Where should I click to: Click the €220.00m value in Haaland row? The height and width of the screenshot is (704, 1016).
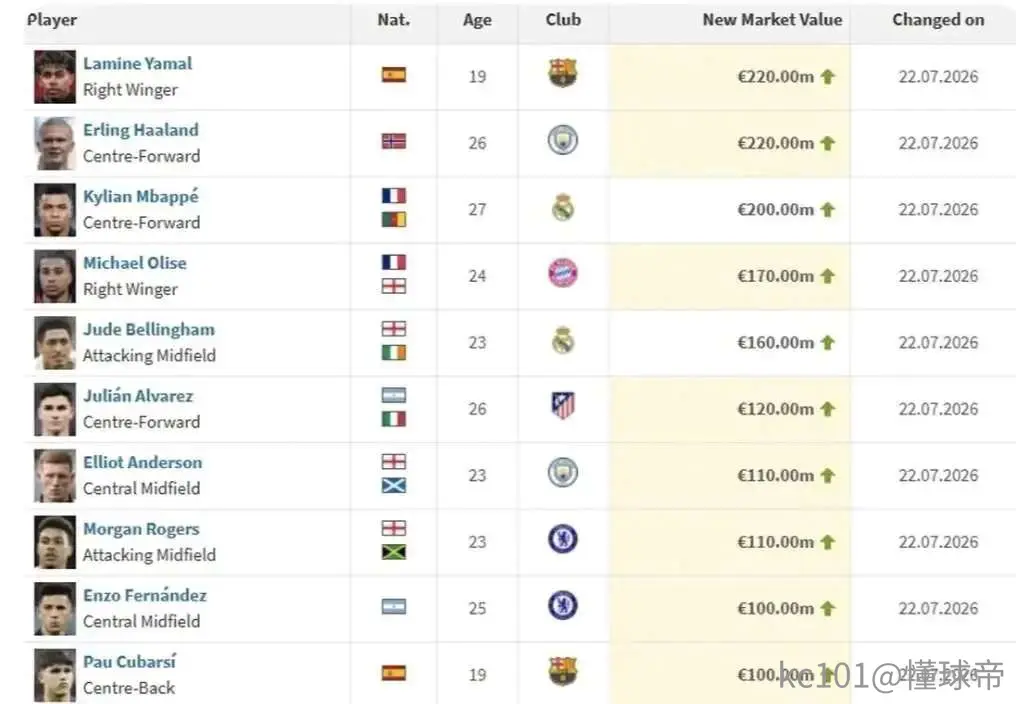[775, 143]
